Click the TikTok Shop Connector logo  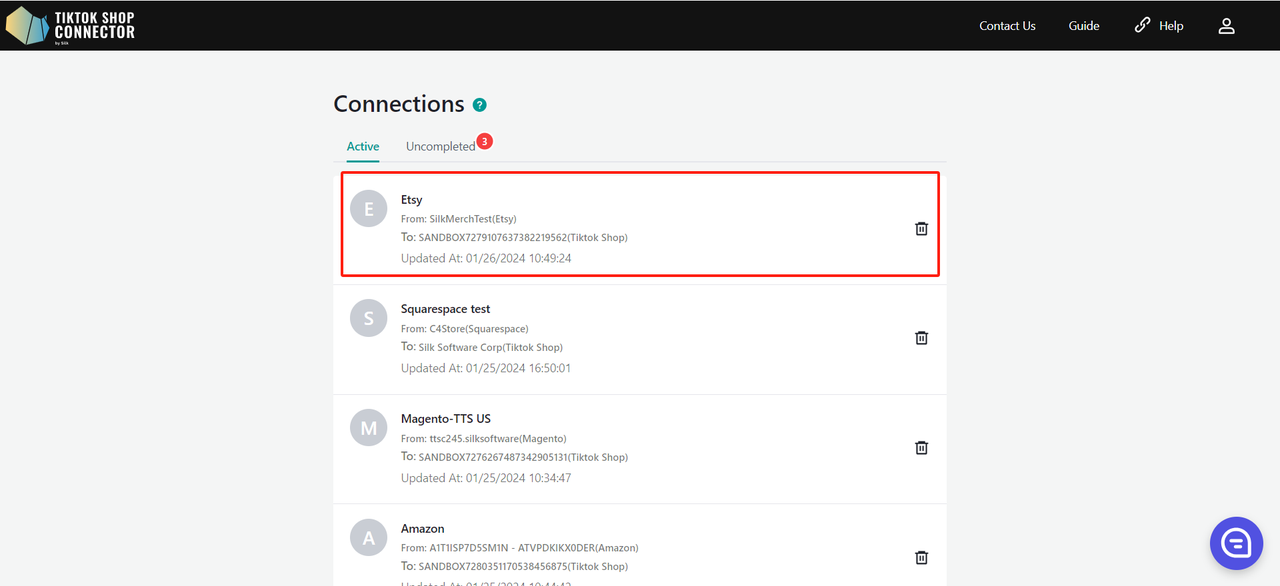click(x=71, y=26)
